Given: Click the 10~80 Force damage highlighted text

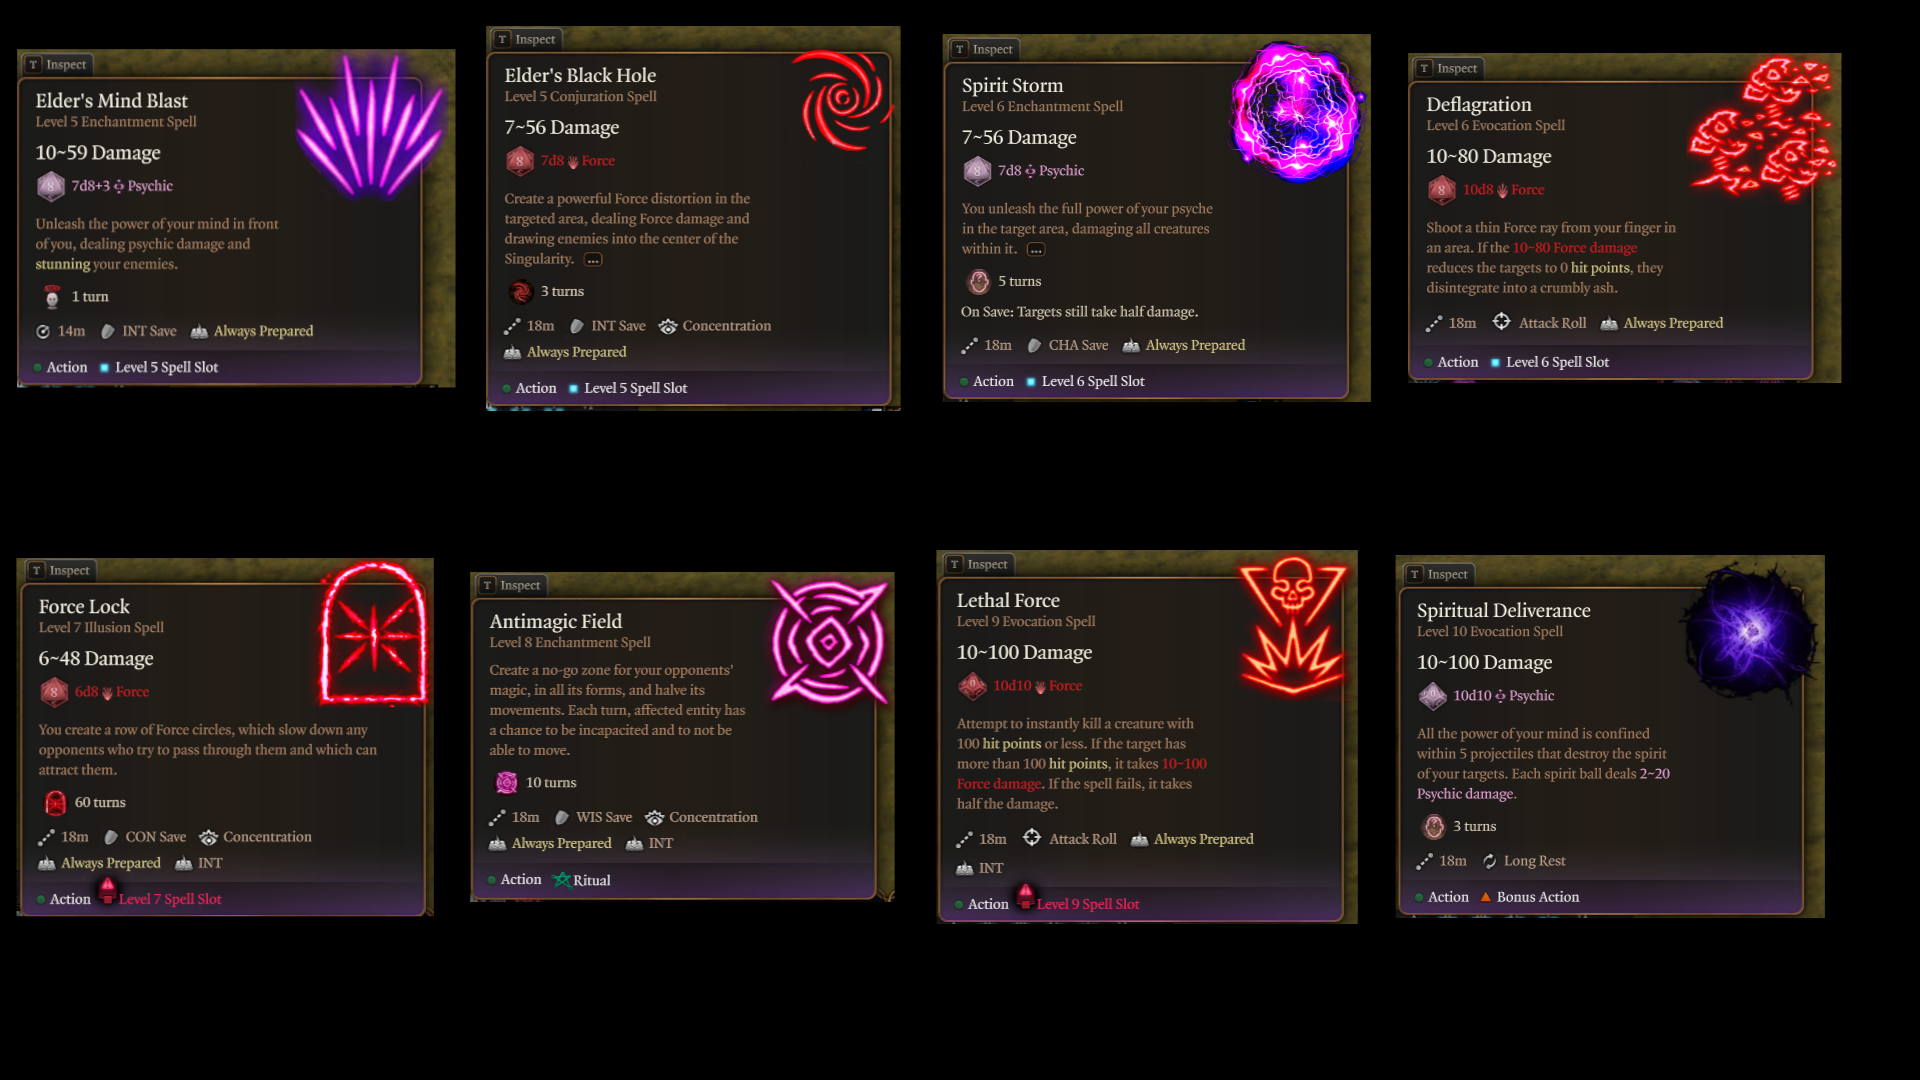Looking at the screenshot, I should pyautogui.click(x=1575, y=248).
